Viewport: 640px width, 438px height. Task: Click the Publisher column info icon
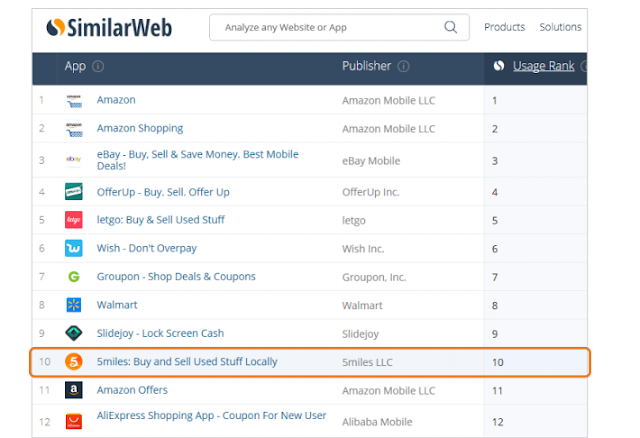[403, 66]
